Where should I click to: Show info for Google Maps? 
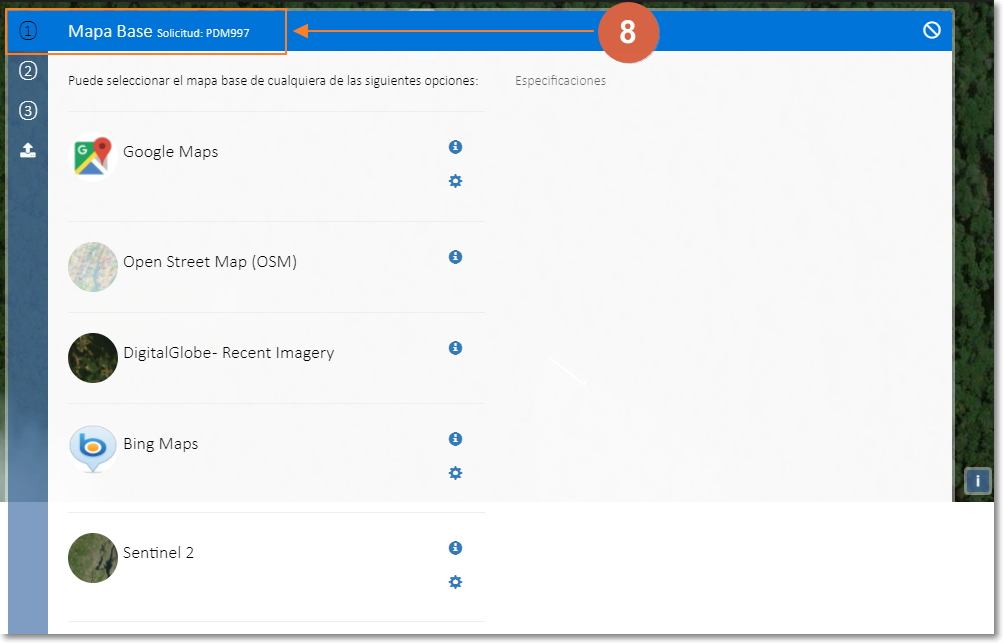(455, 147)
